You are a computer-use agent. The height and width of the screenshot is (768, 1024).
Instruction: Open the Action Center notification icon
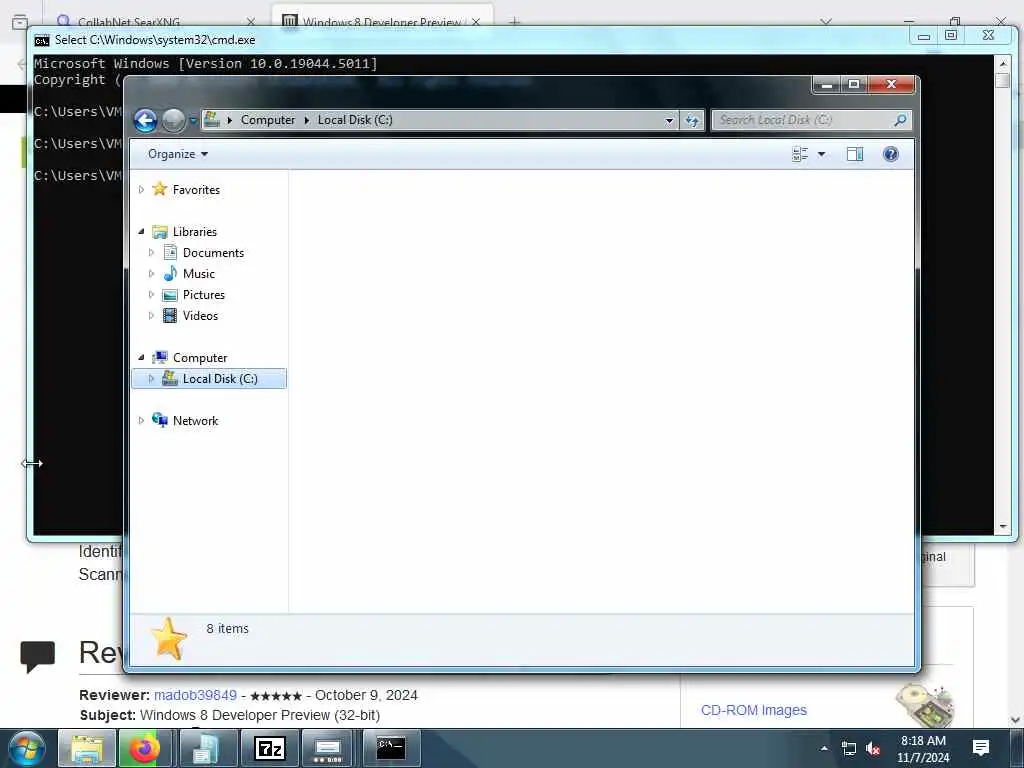point(980,748)
